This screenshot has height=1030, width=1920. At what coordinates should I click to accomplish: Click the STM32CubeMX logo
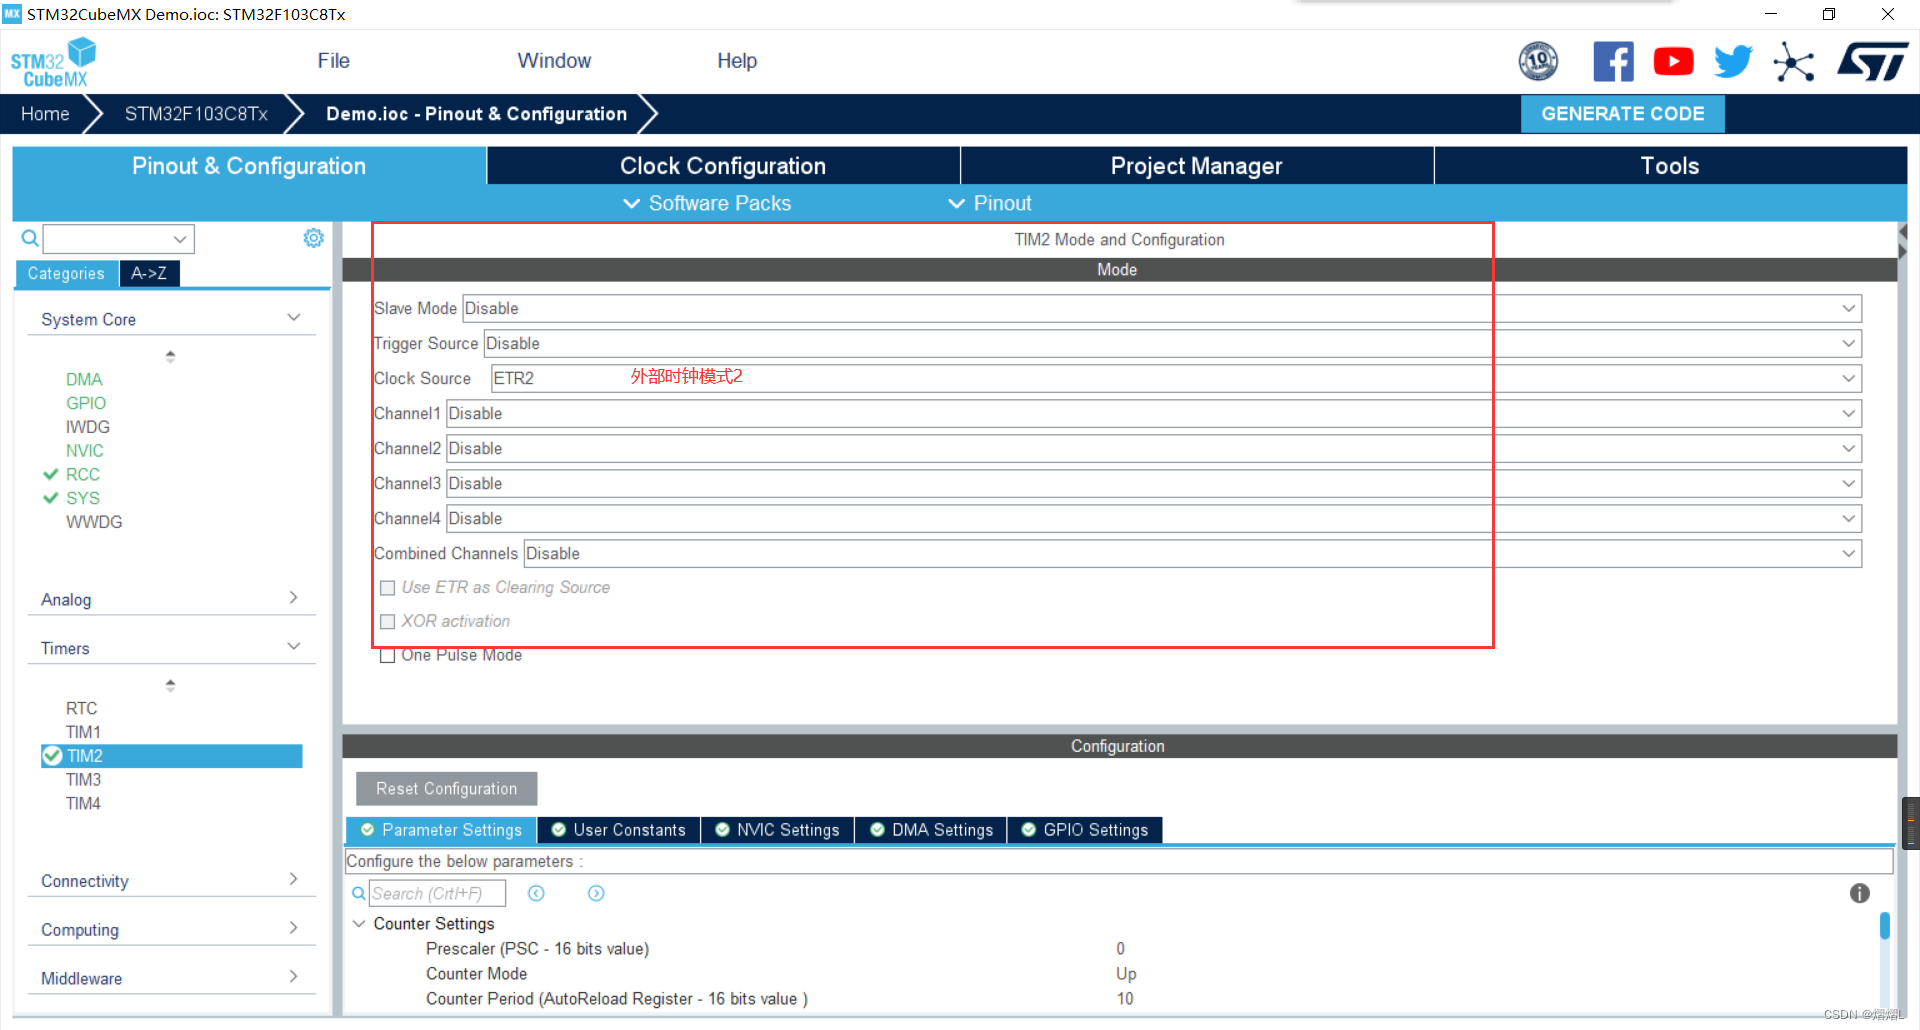[x=53, y=62]
